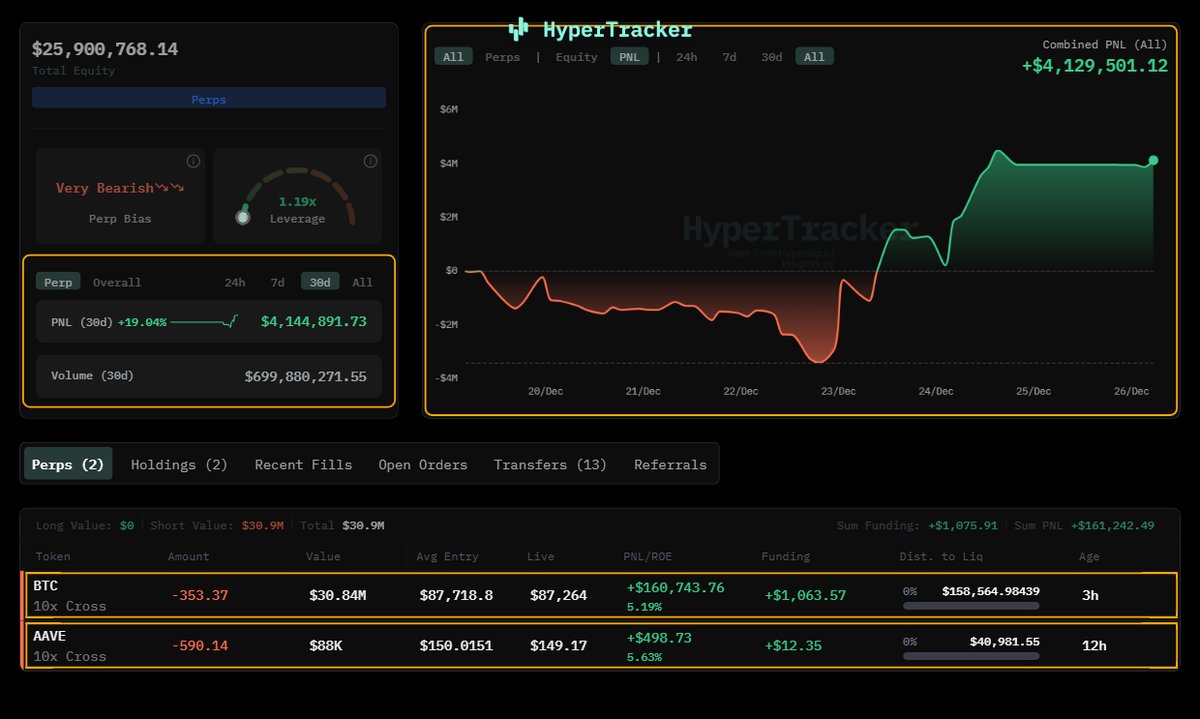Viewport: 1200px width, 719px height.
Task: Select the PNL chart mode
Action: (x=629, y=57)
